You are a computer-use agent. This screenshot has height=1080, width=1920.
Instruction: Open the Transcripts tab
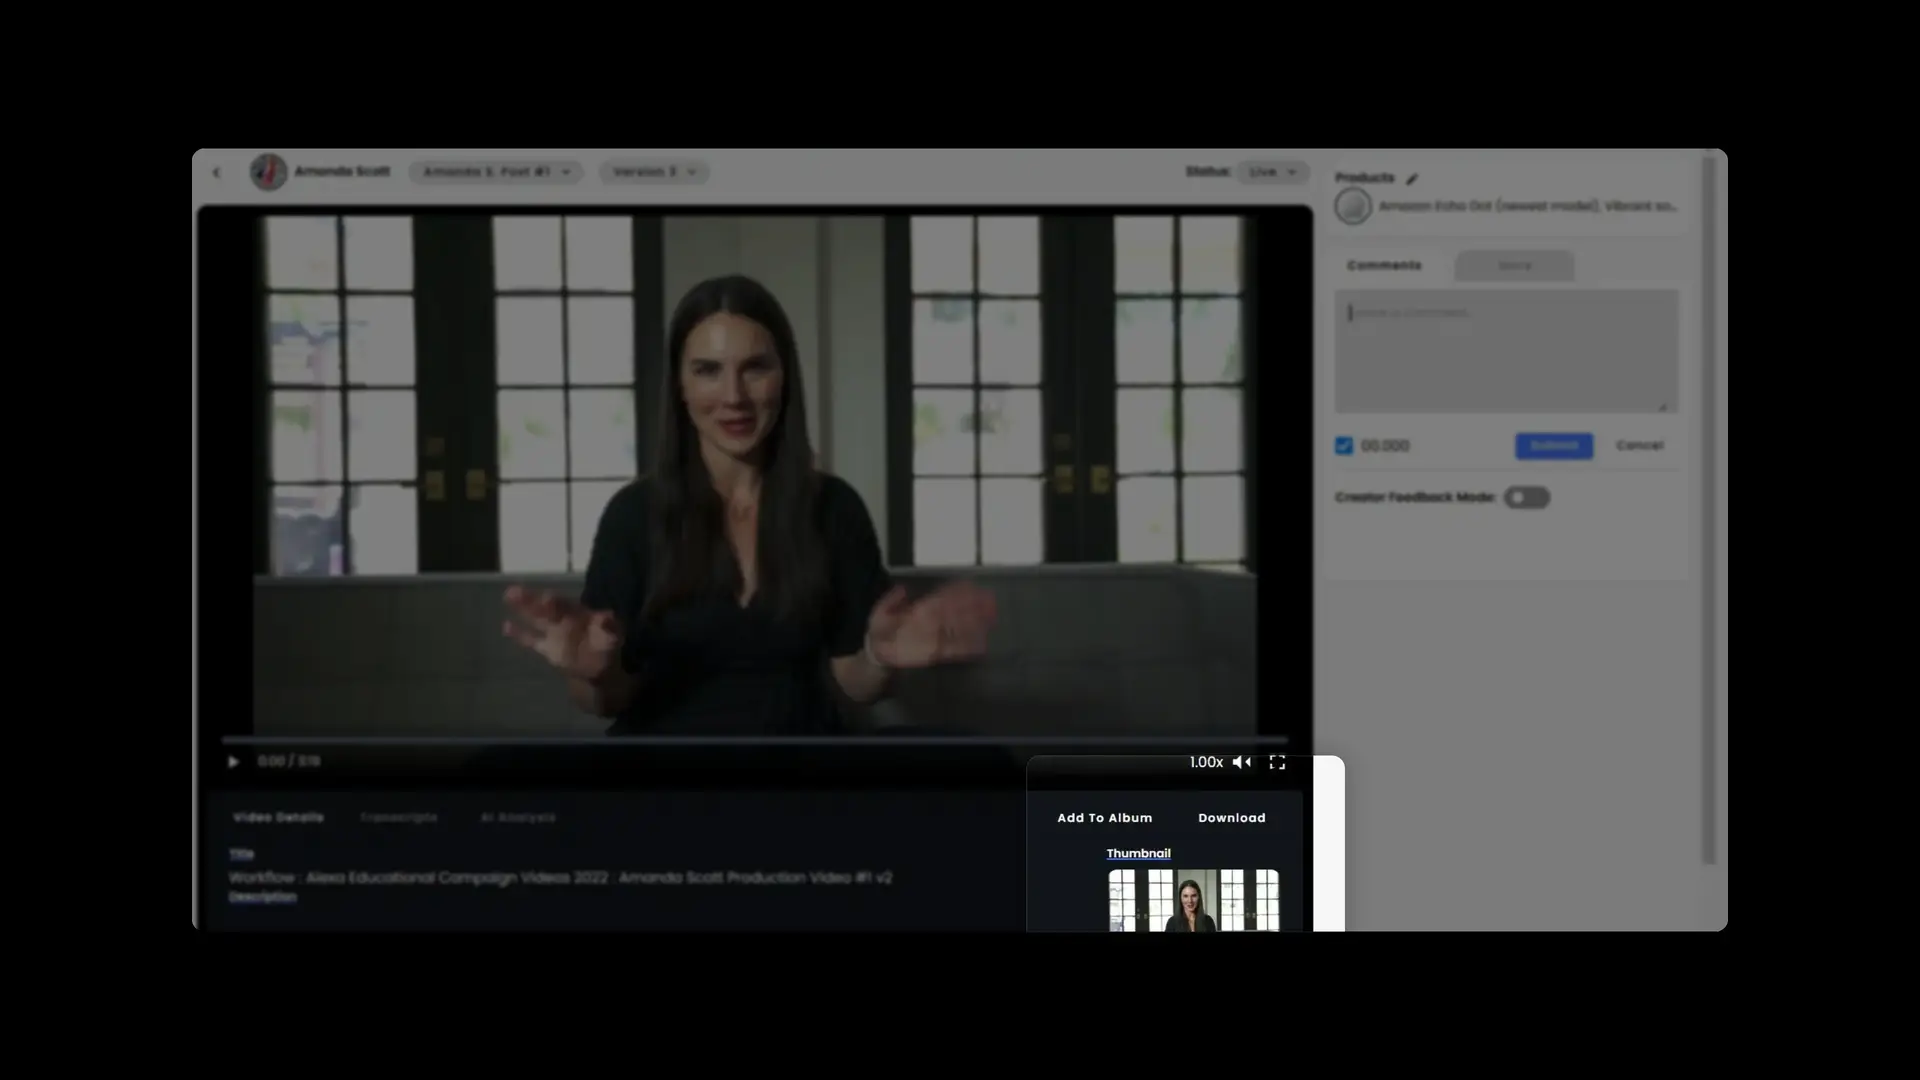coord(399,817)
